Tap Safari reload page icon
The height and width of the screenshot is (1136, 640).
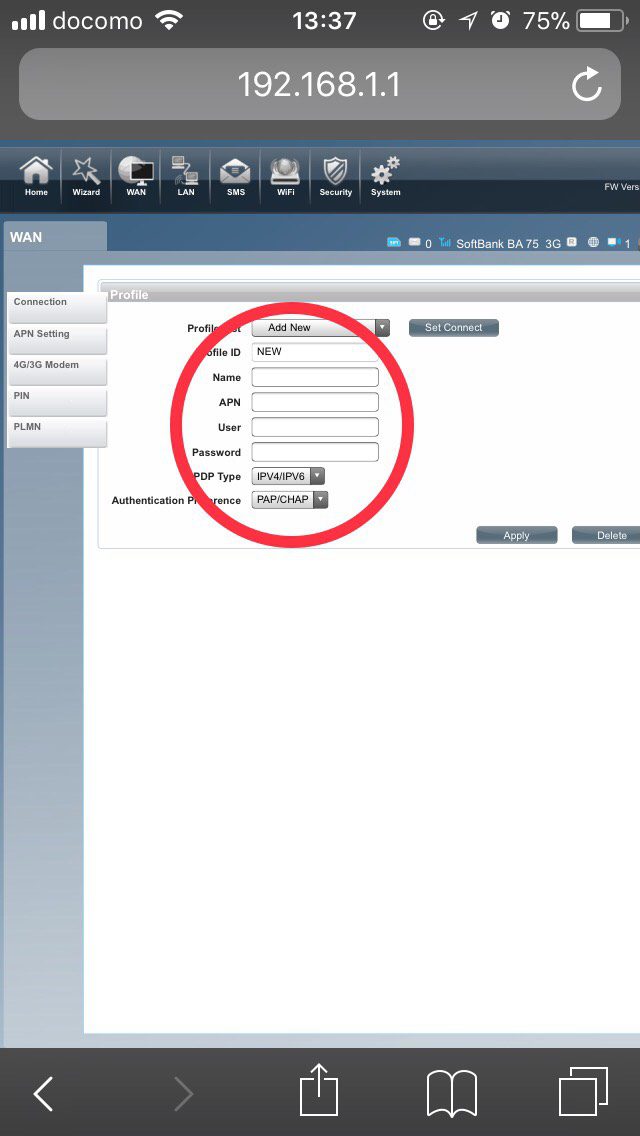587,85
